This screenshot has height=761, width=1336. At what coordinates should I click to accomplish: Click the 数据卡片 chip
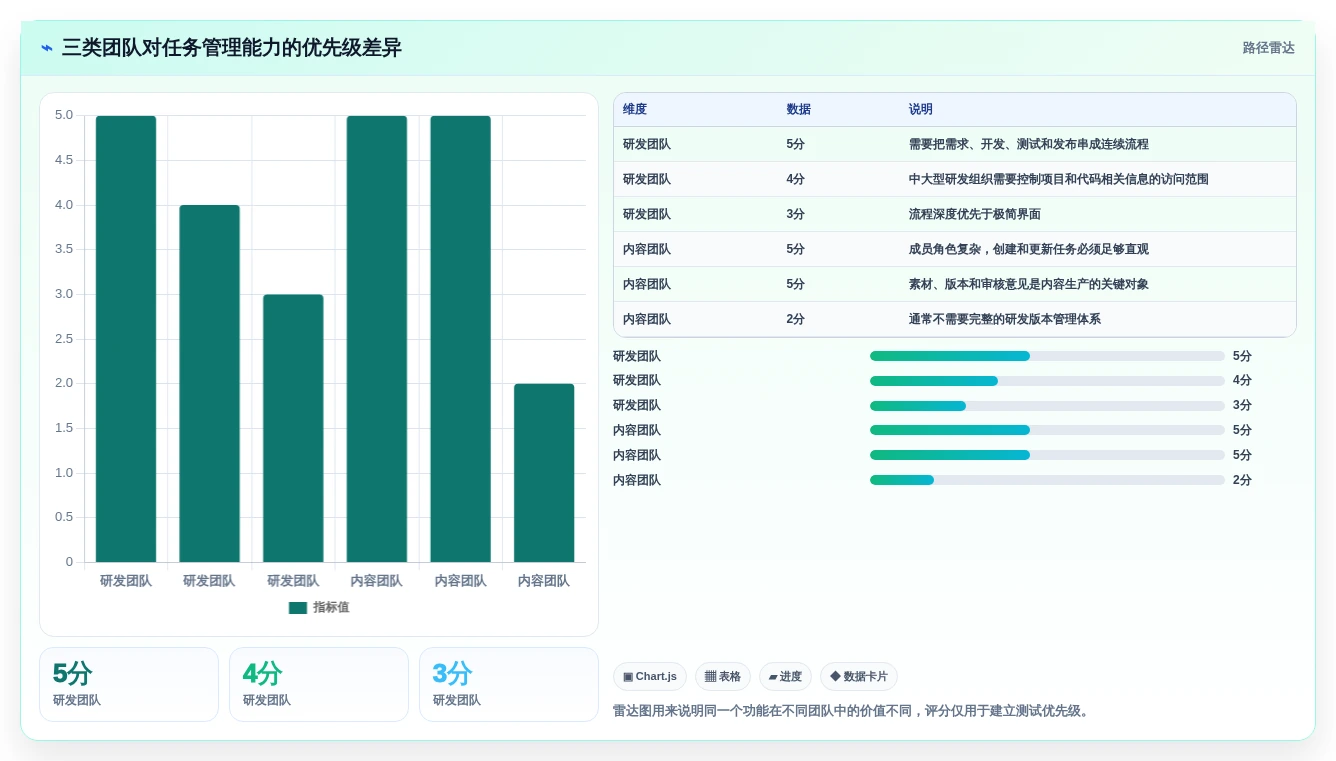[859, 677]
